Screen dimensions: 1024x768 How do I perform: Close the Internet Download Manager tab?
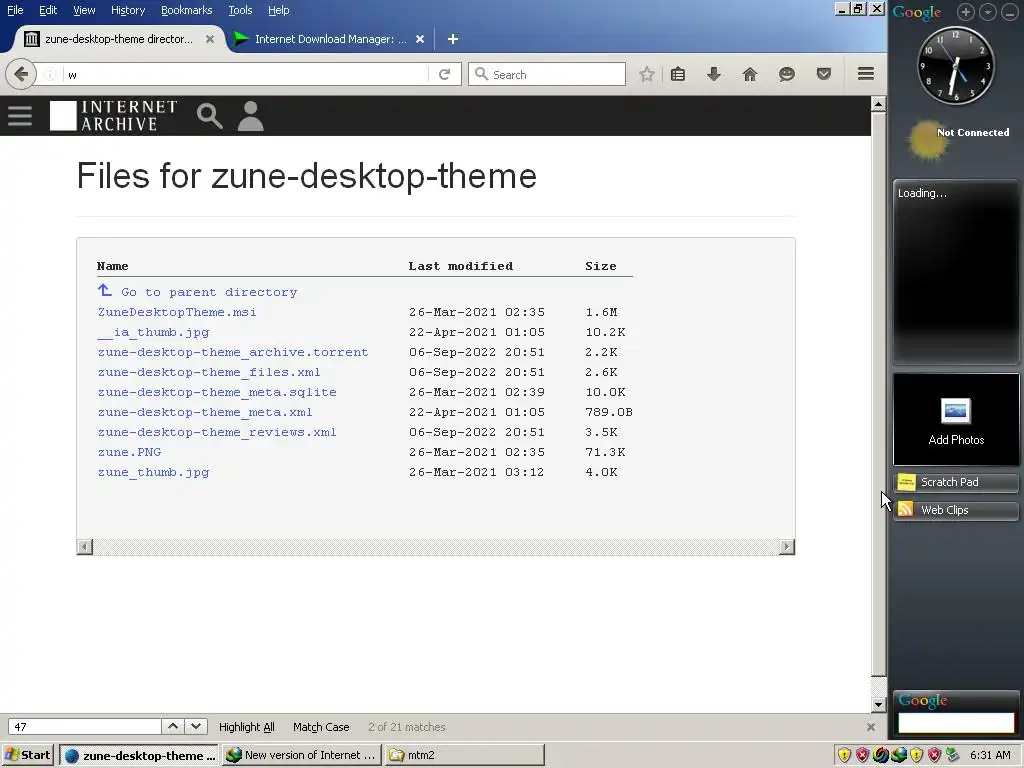pos(420,39)
